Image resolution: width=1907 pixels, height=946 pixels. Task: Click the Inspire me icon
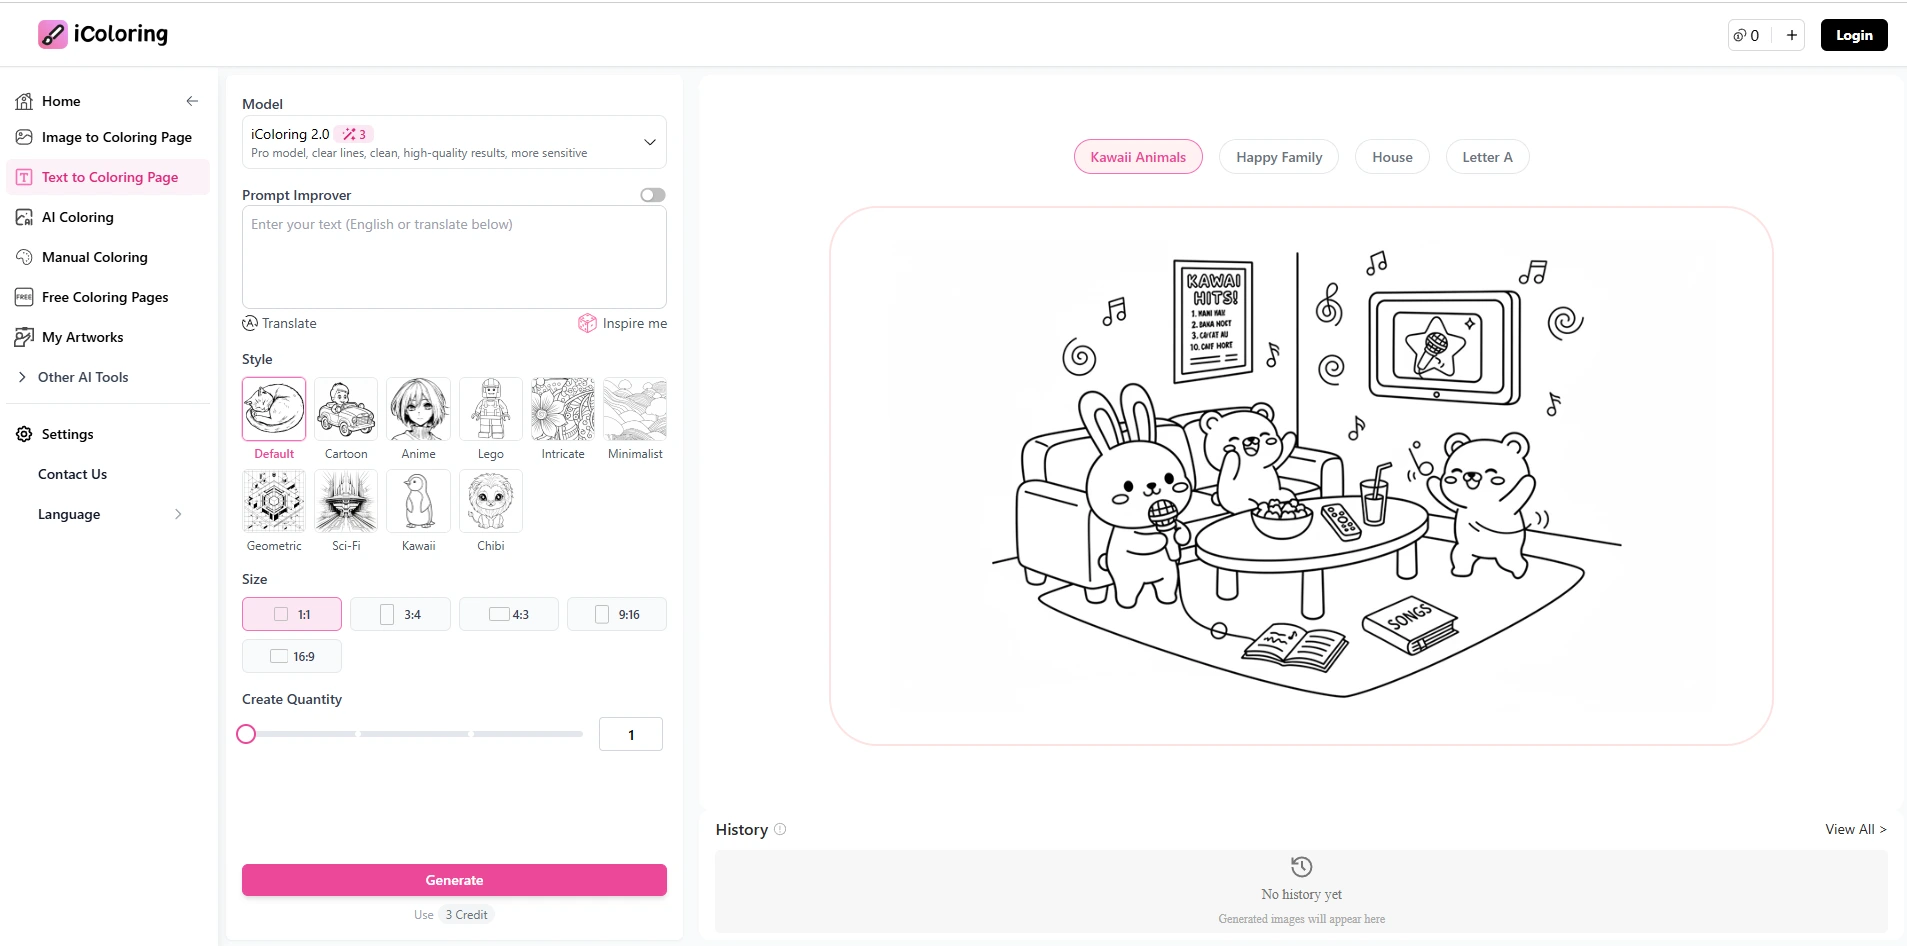587,323
